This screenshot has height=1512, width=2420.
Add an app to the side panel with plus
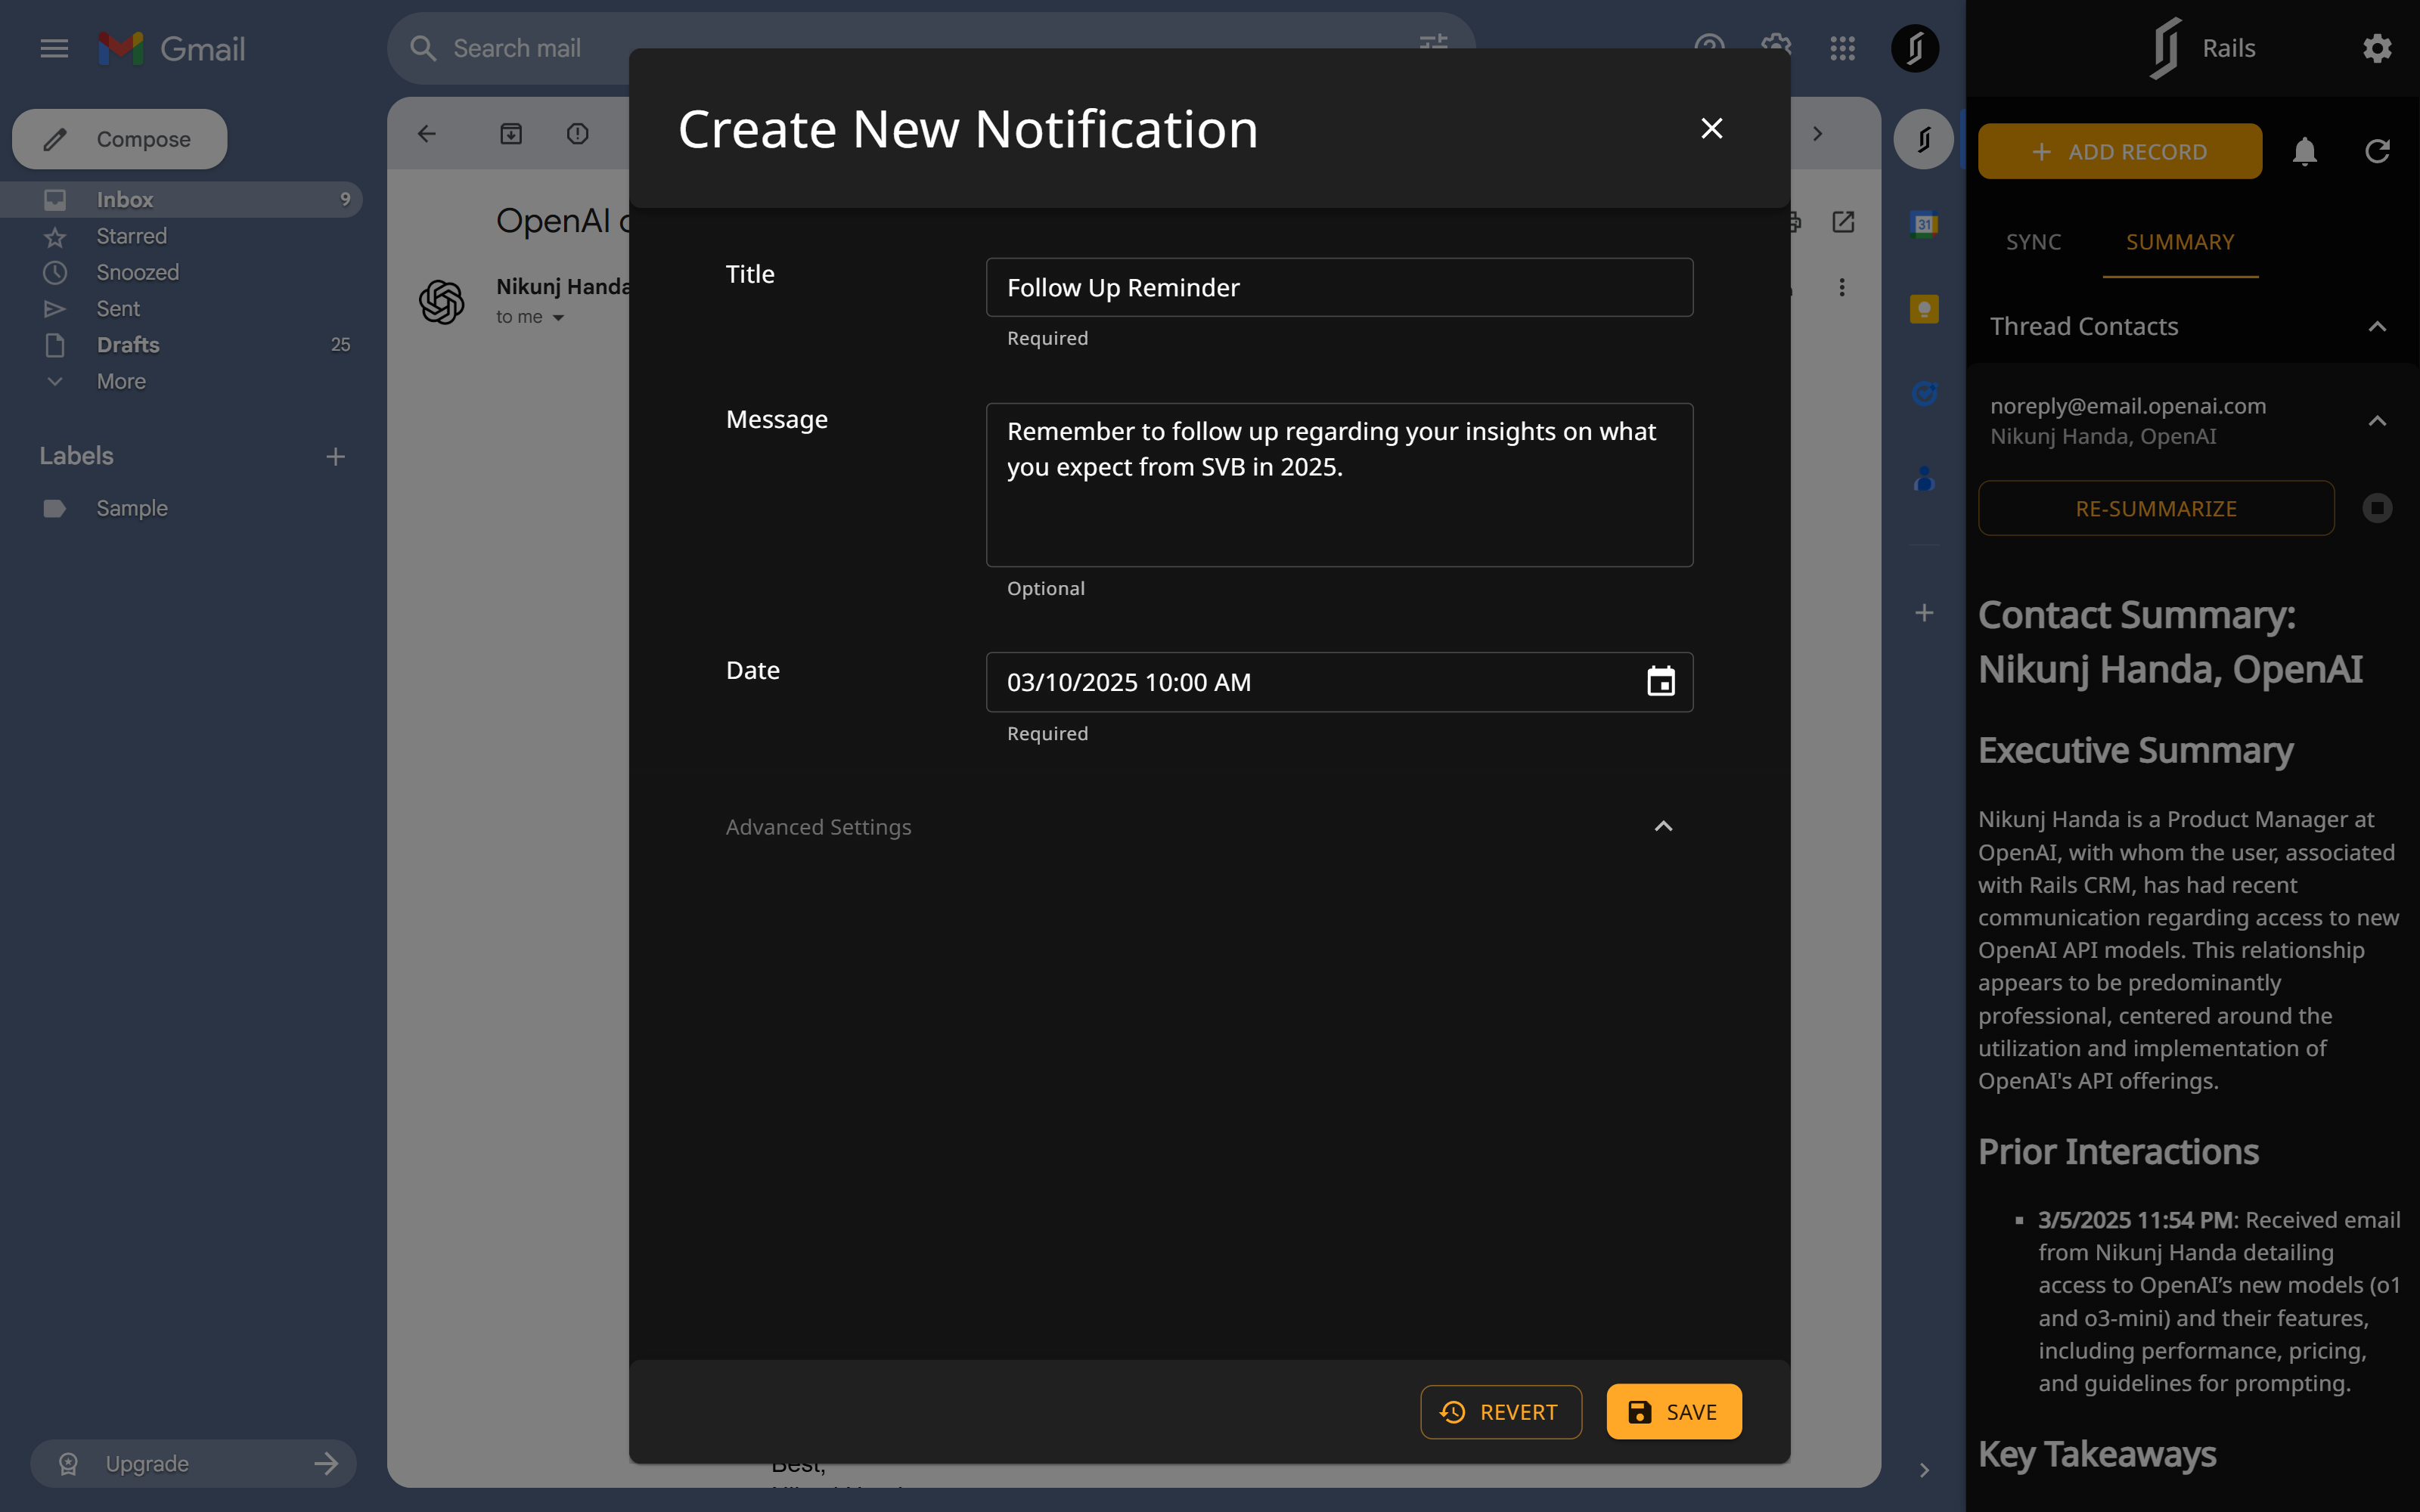[1923, 613]
